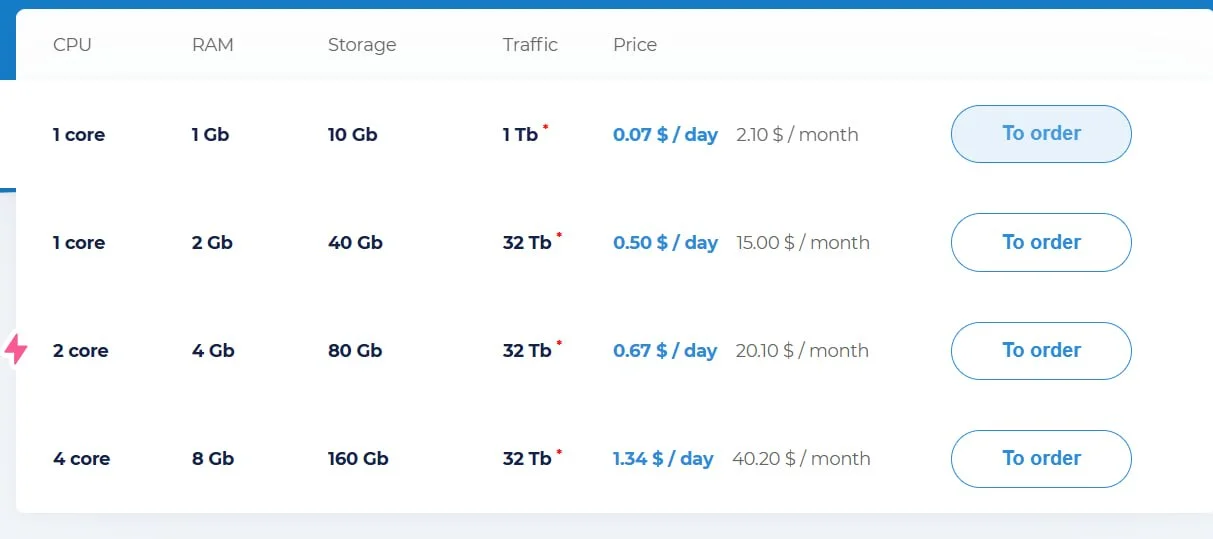1213x539 pixels.
Task: Click the Traffic column header
Action: point(530,45)
